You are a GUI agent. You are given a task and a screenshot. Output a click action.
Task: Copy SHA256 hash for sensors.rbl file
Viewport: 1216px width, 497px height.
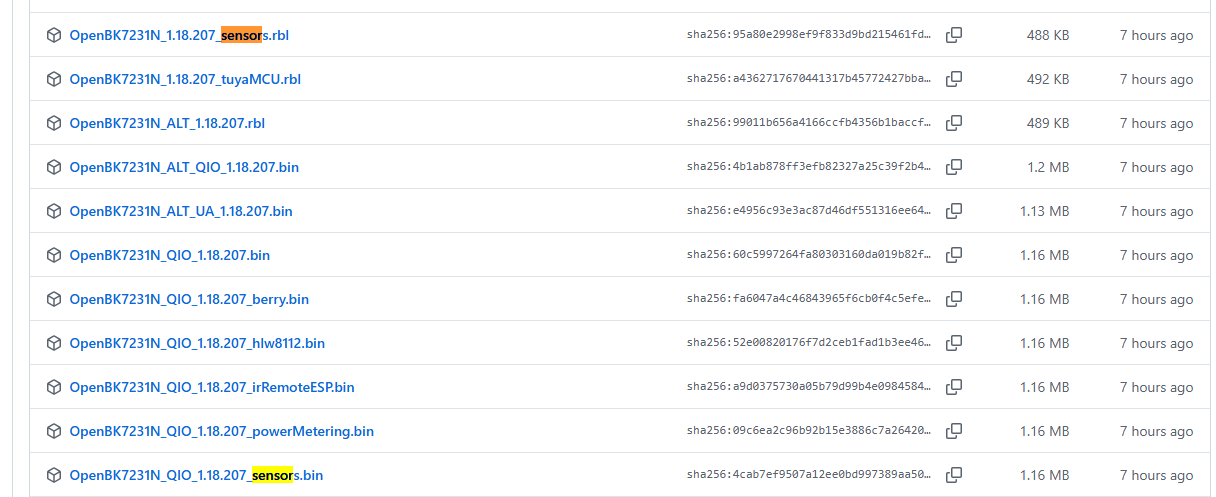pos(954,35)
